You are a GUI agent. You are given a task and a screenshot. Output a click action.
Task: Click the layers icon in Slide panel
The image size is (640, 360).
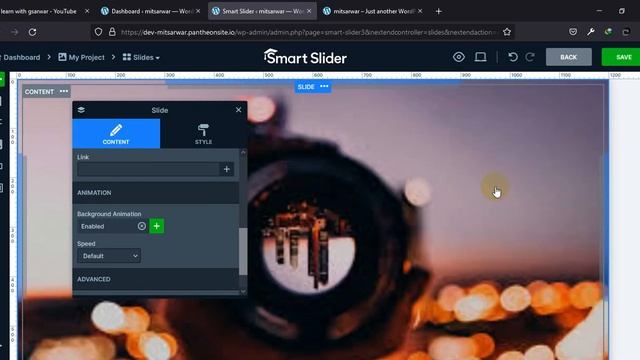point(81,110)
